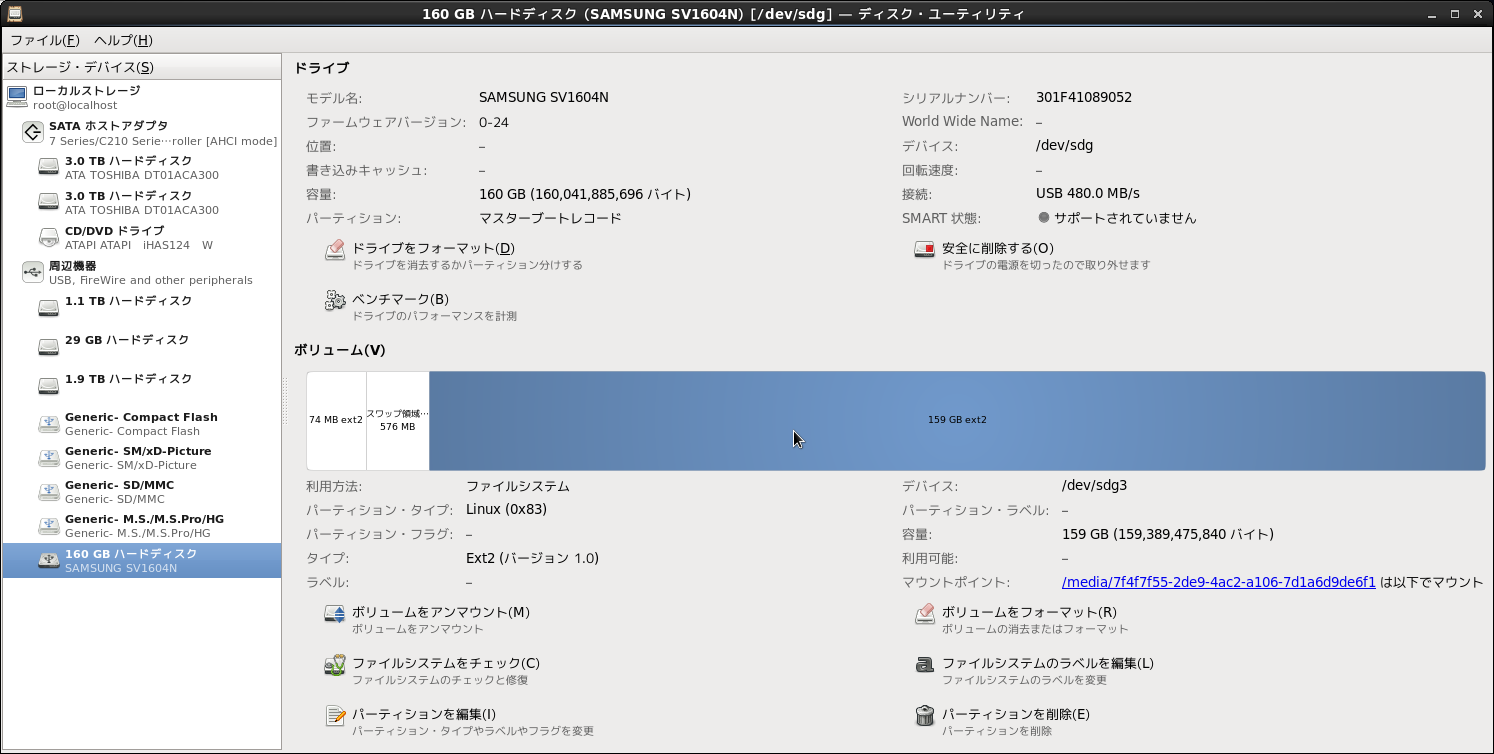Select the 159 GB ext2 partition block
Image resolution: width=1494 pixels, height=754 pixels.
(x=957, y=420)
